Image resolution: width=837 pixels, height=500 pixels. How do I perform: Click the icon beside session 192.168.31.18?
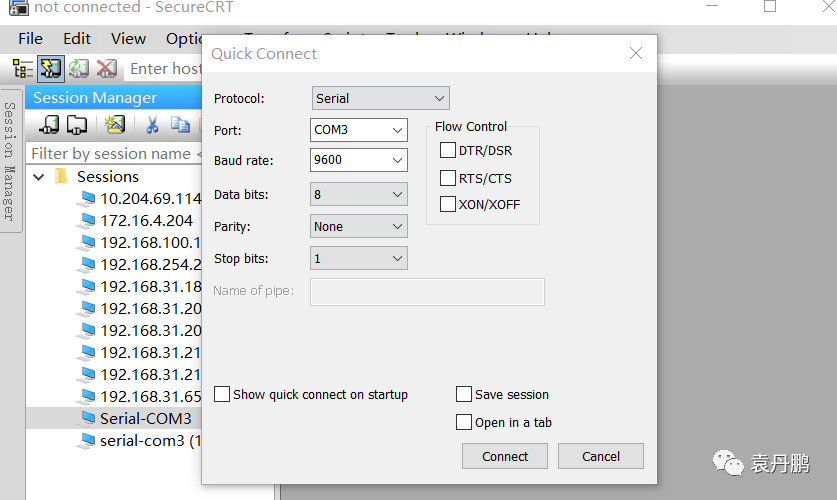(86, 287)
